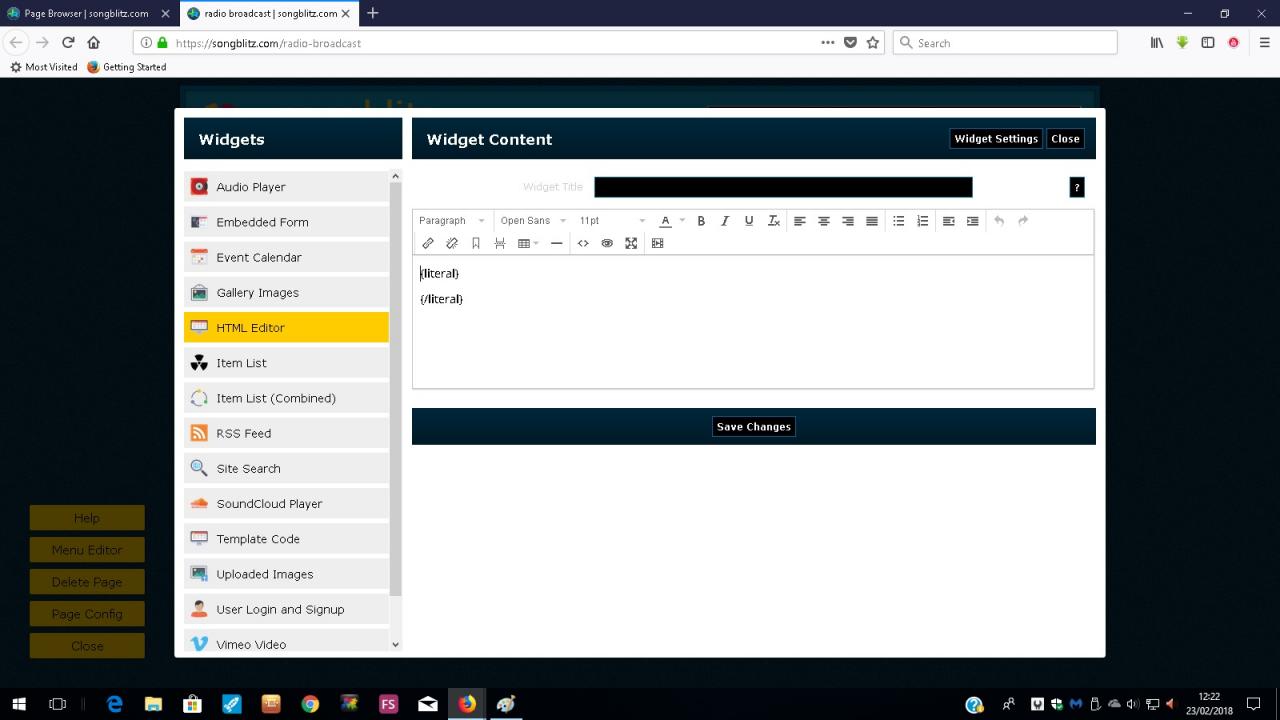Click the Menu Editor button
This screenshot has height=720, width=1280.
87,550
